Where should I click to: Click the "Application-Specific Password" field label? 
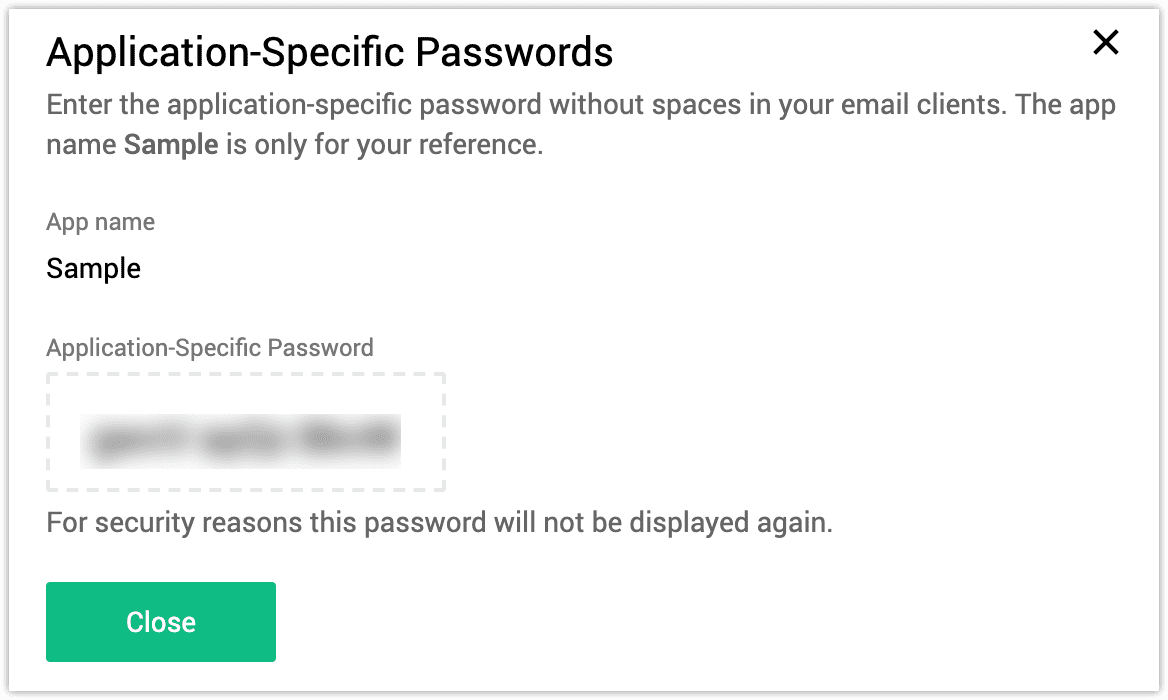210,348
